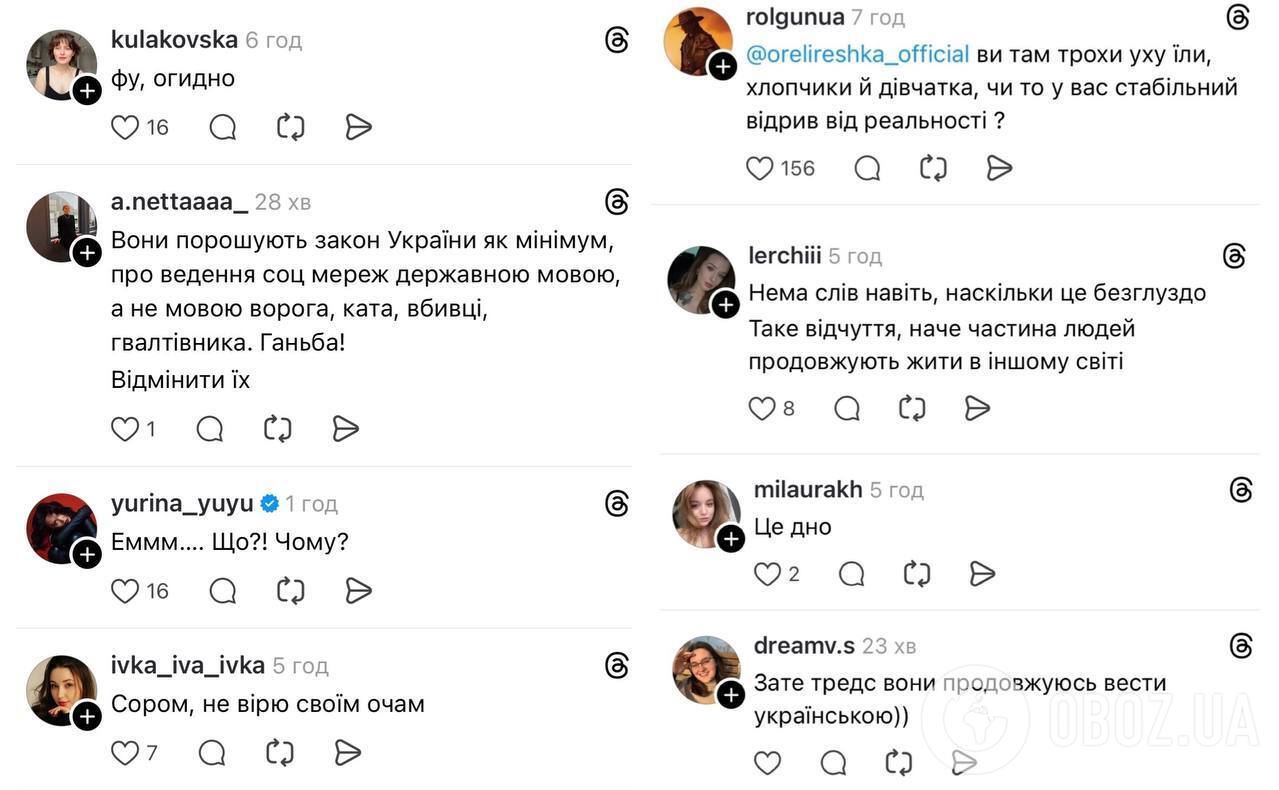The width and height of the screenshot is (1279, 790).
Task: Click the follow plus badge on rolgunua's avatar
Action: [x=722, y=67]
